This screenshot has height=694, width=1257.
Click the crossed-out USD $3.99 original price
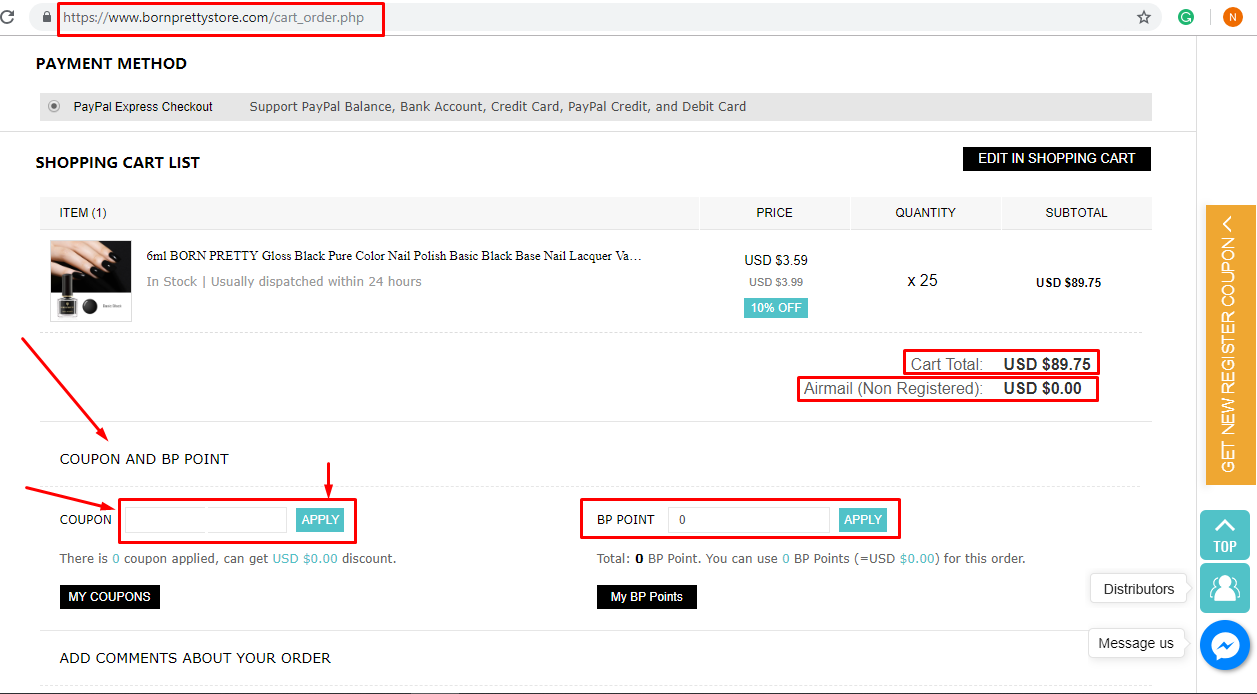(776, 282)
